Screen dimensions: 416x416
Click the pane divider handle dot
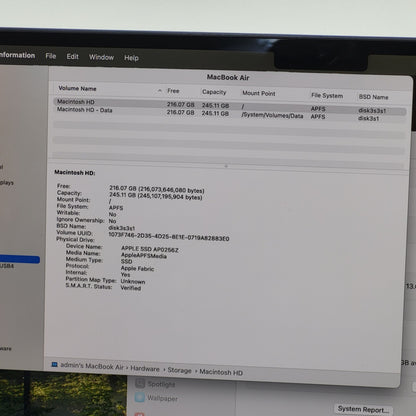226,166
